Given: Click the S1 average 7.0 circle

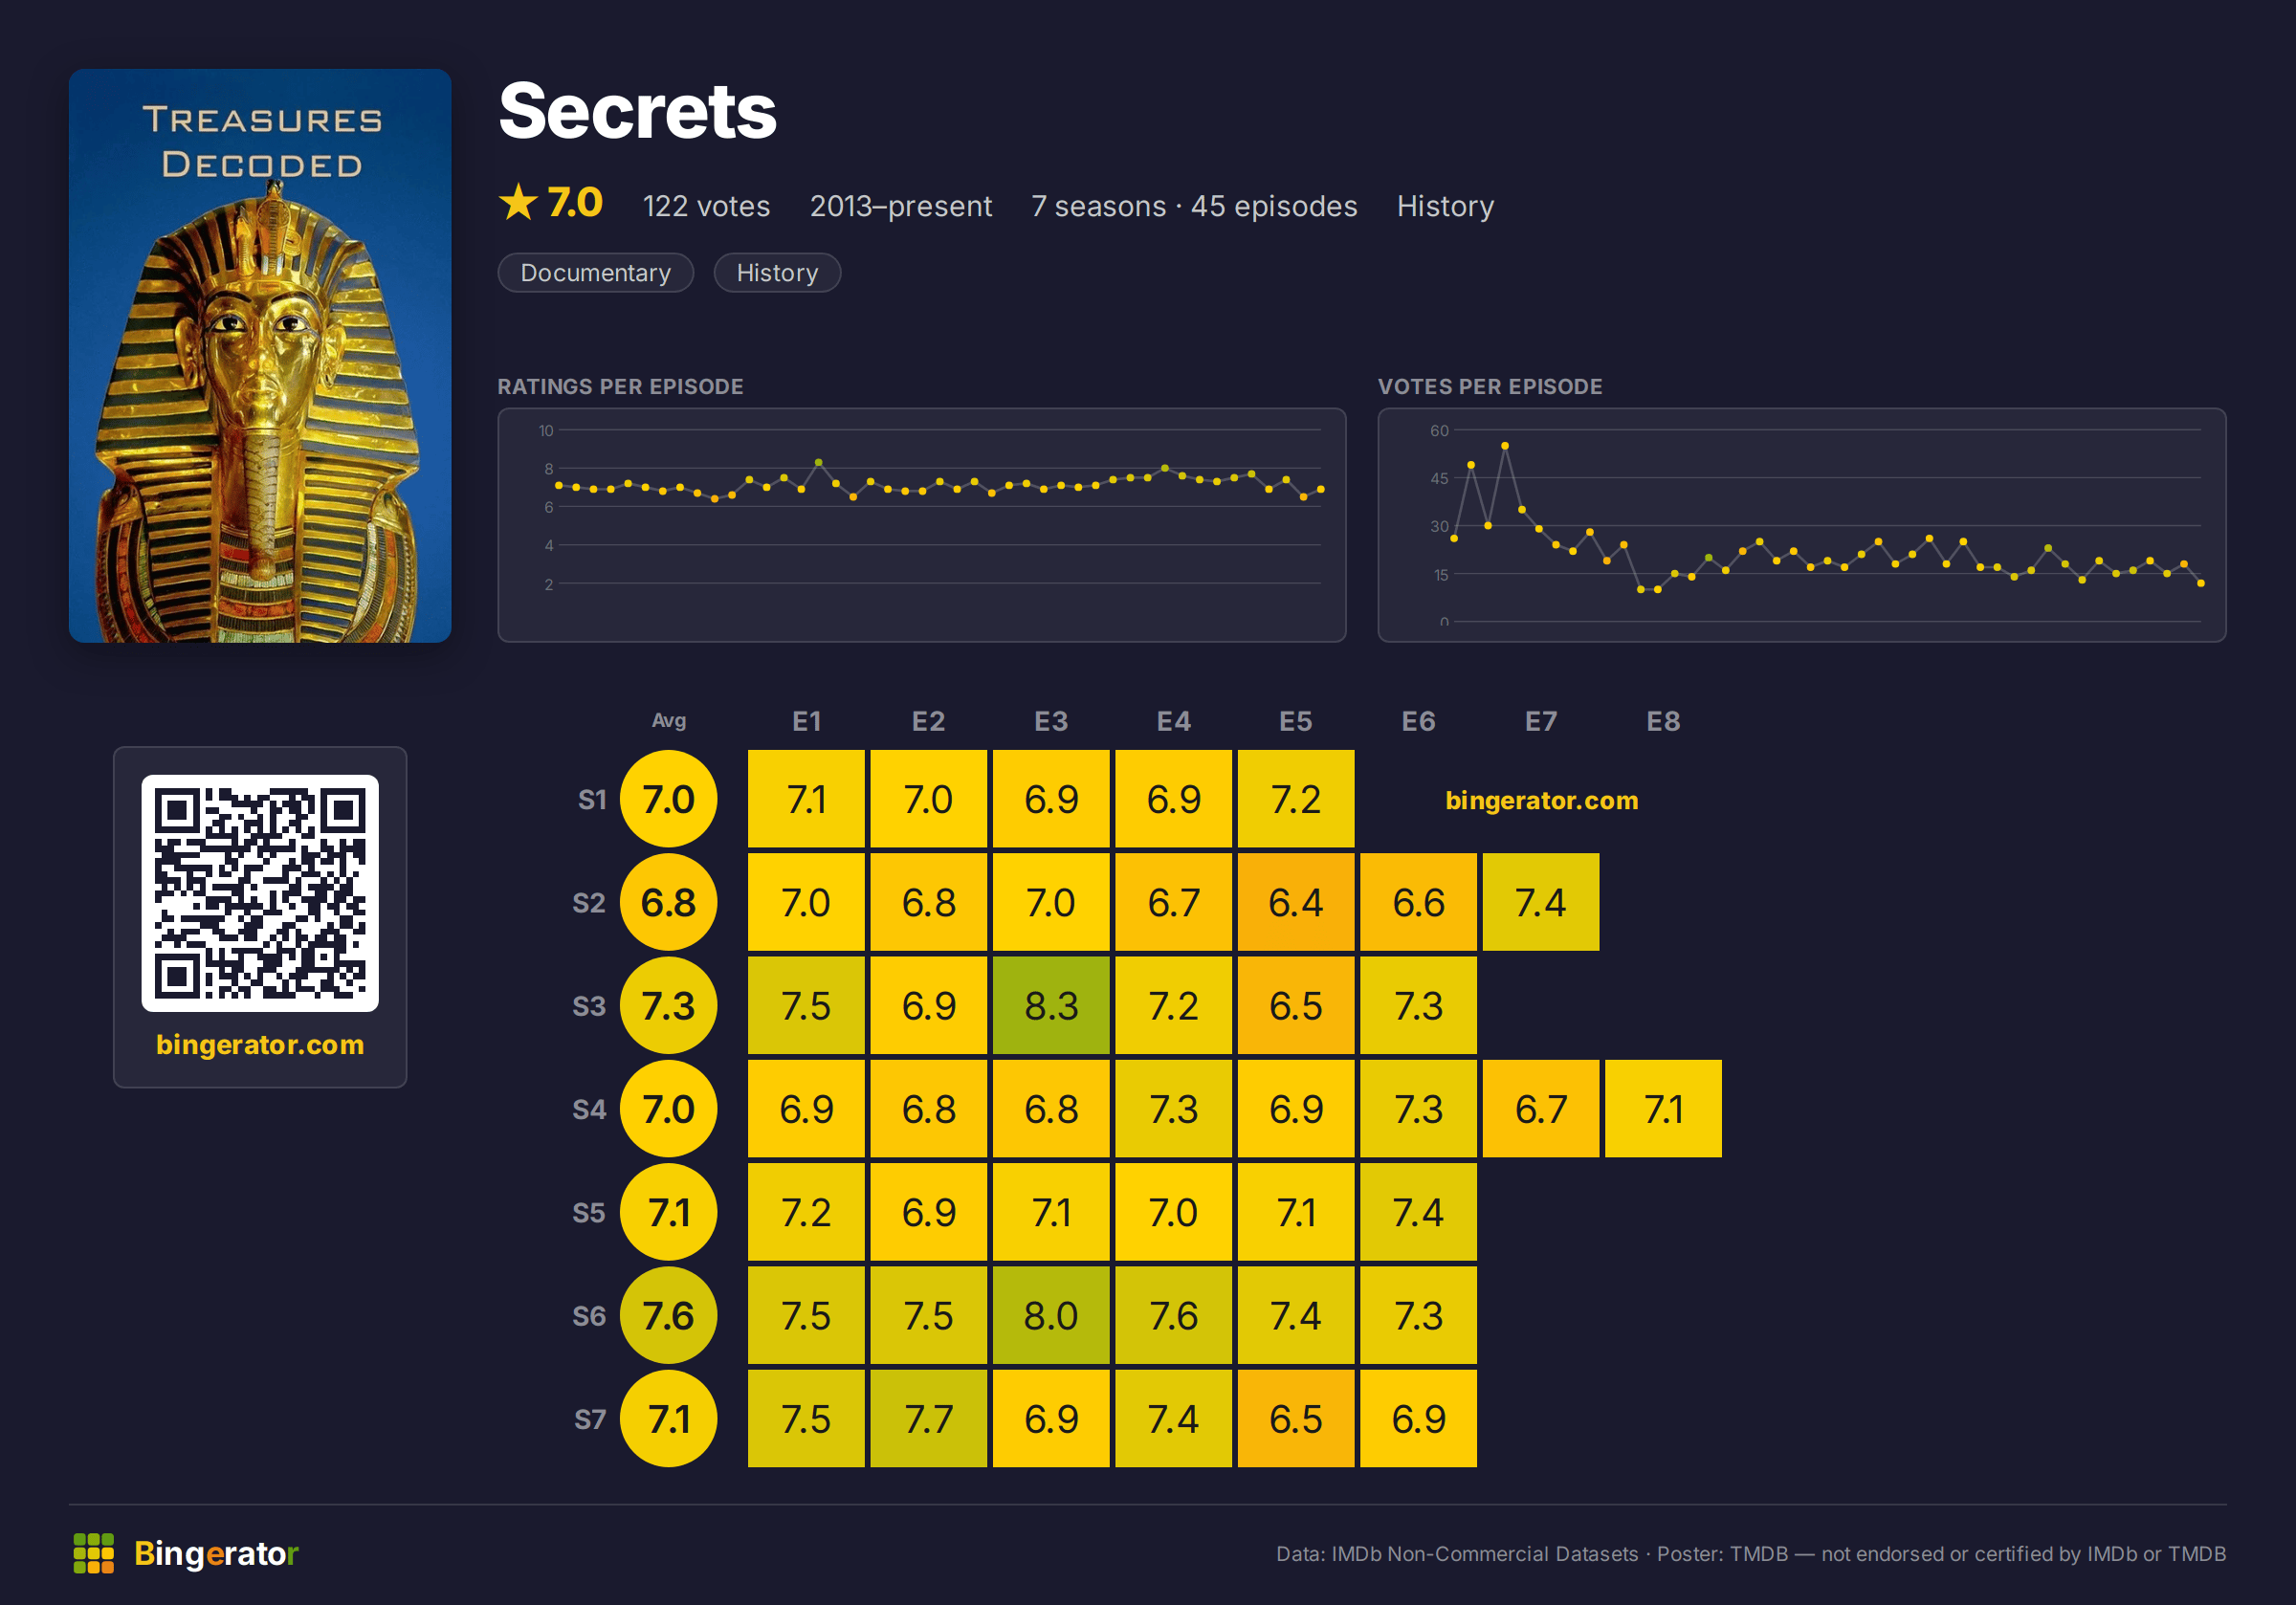Looking at the screenshot, I should [x=669, y=799].
